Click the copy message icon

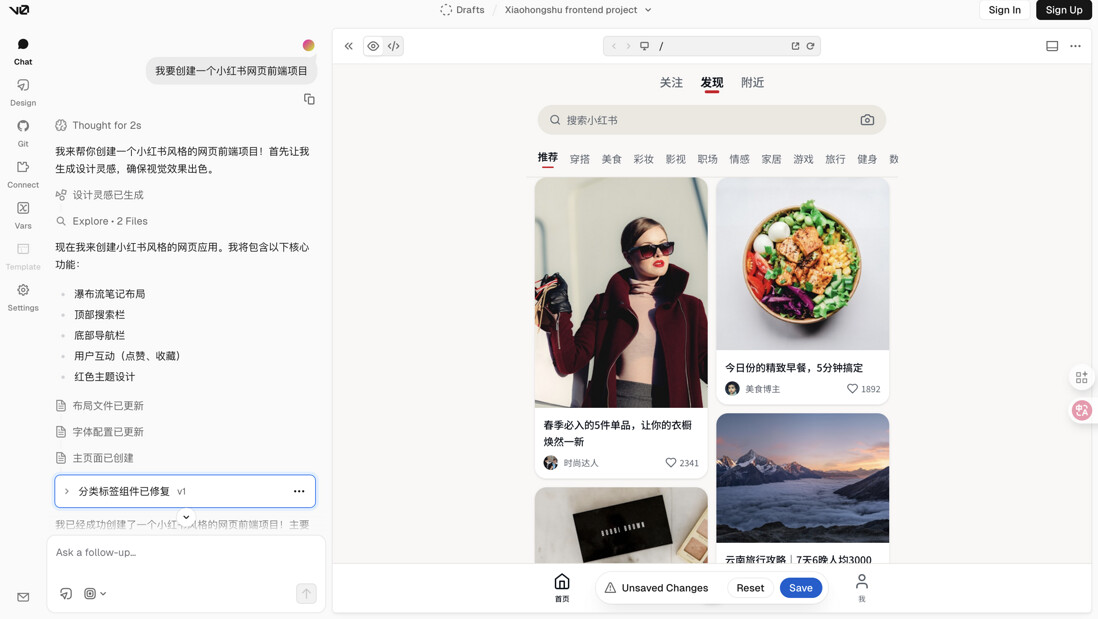tap(309, 99)
